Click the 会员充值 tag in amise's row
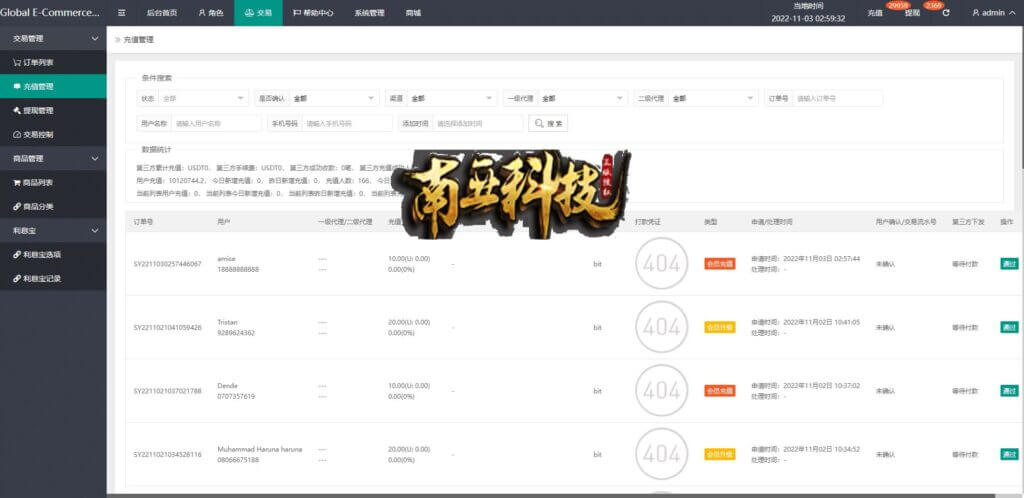 [x=720, y=264]
